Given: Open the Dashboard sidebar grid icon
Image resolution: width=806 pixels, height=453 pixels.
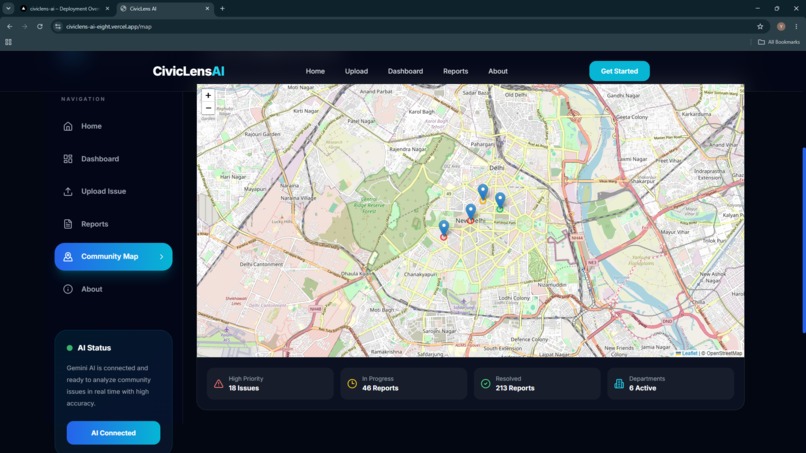Looking at the screenshot, I should coord(68,159).
